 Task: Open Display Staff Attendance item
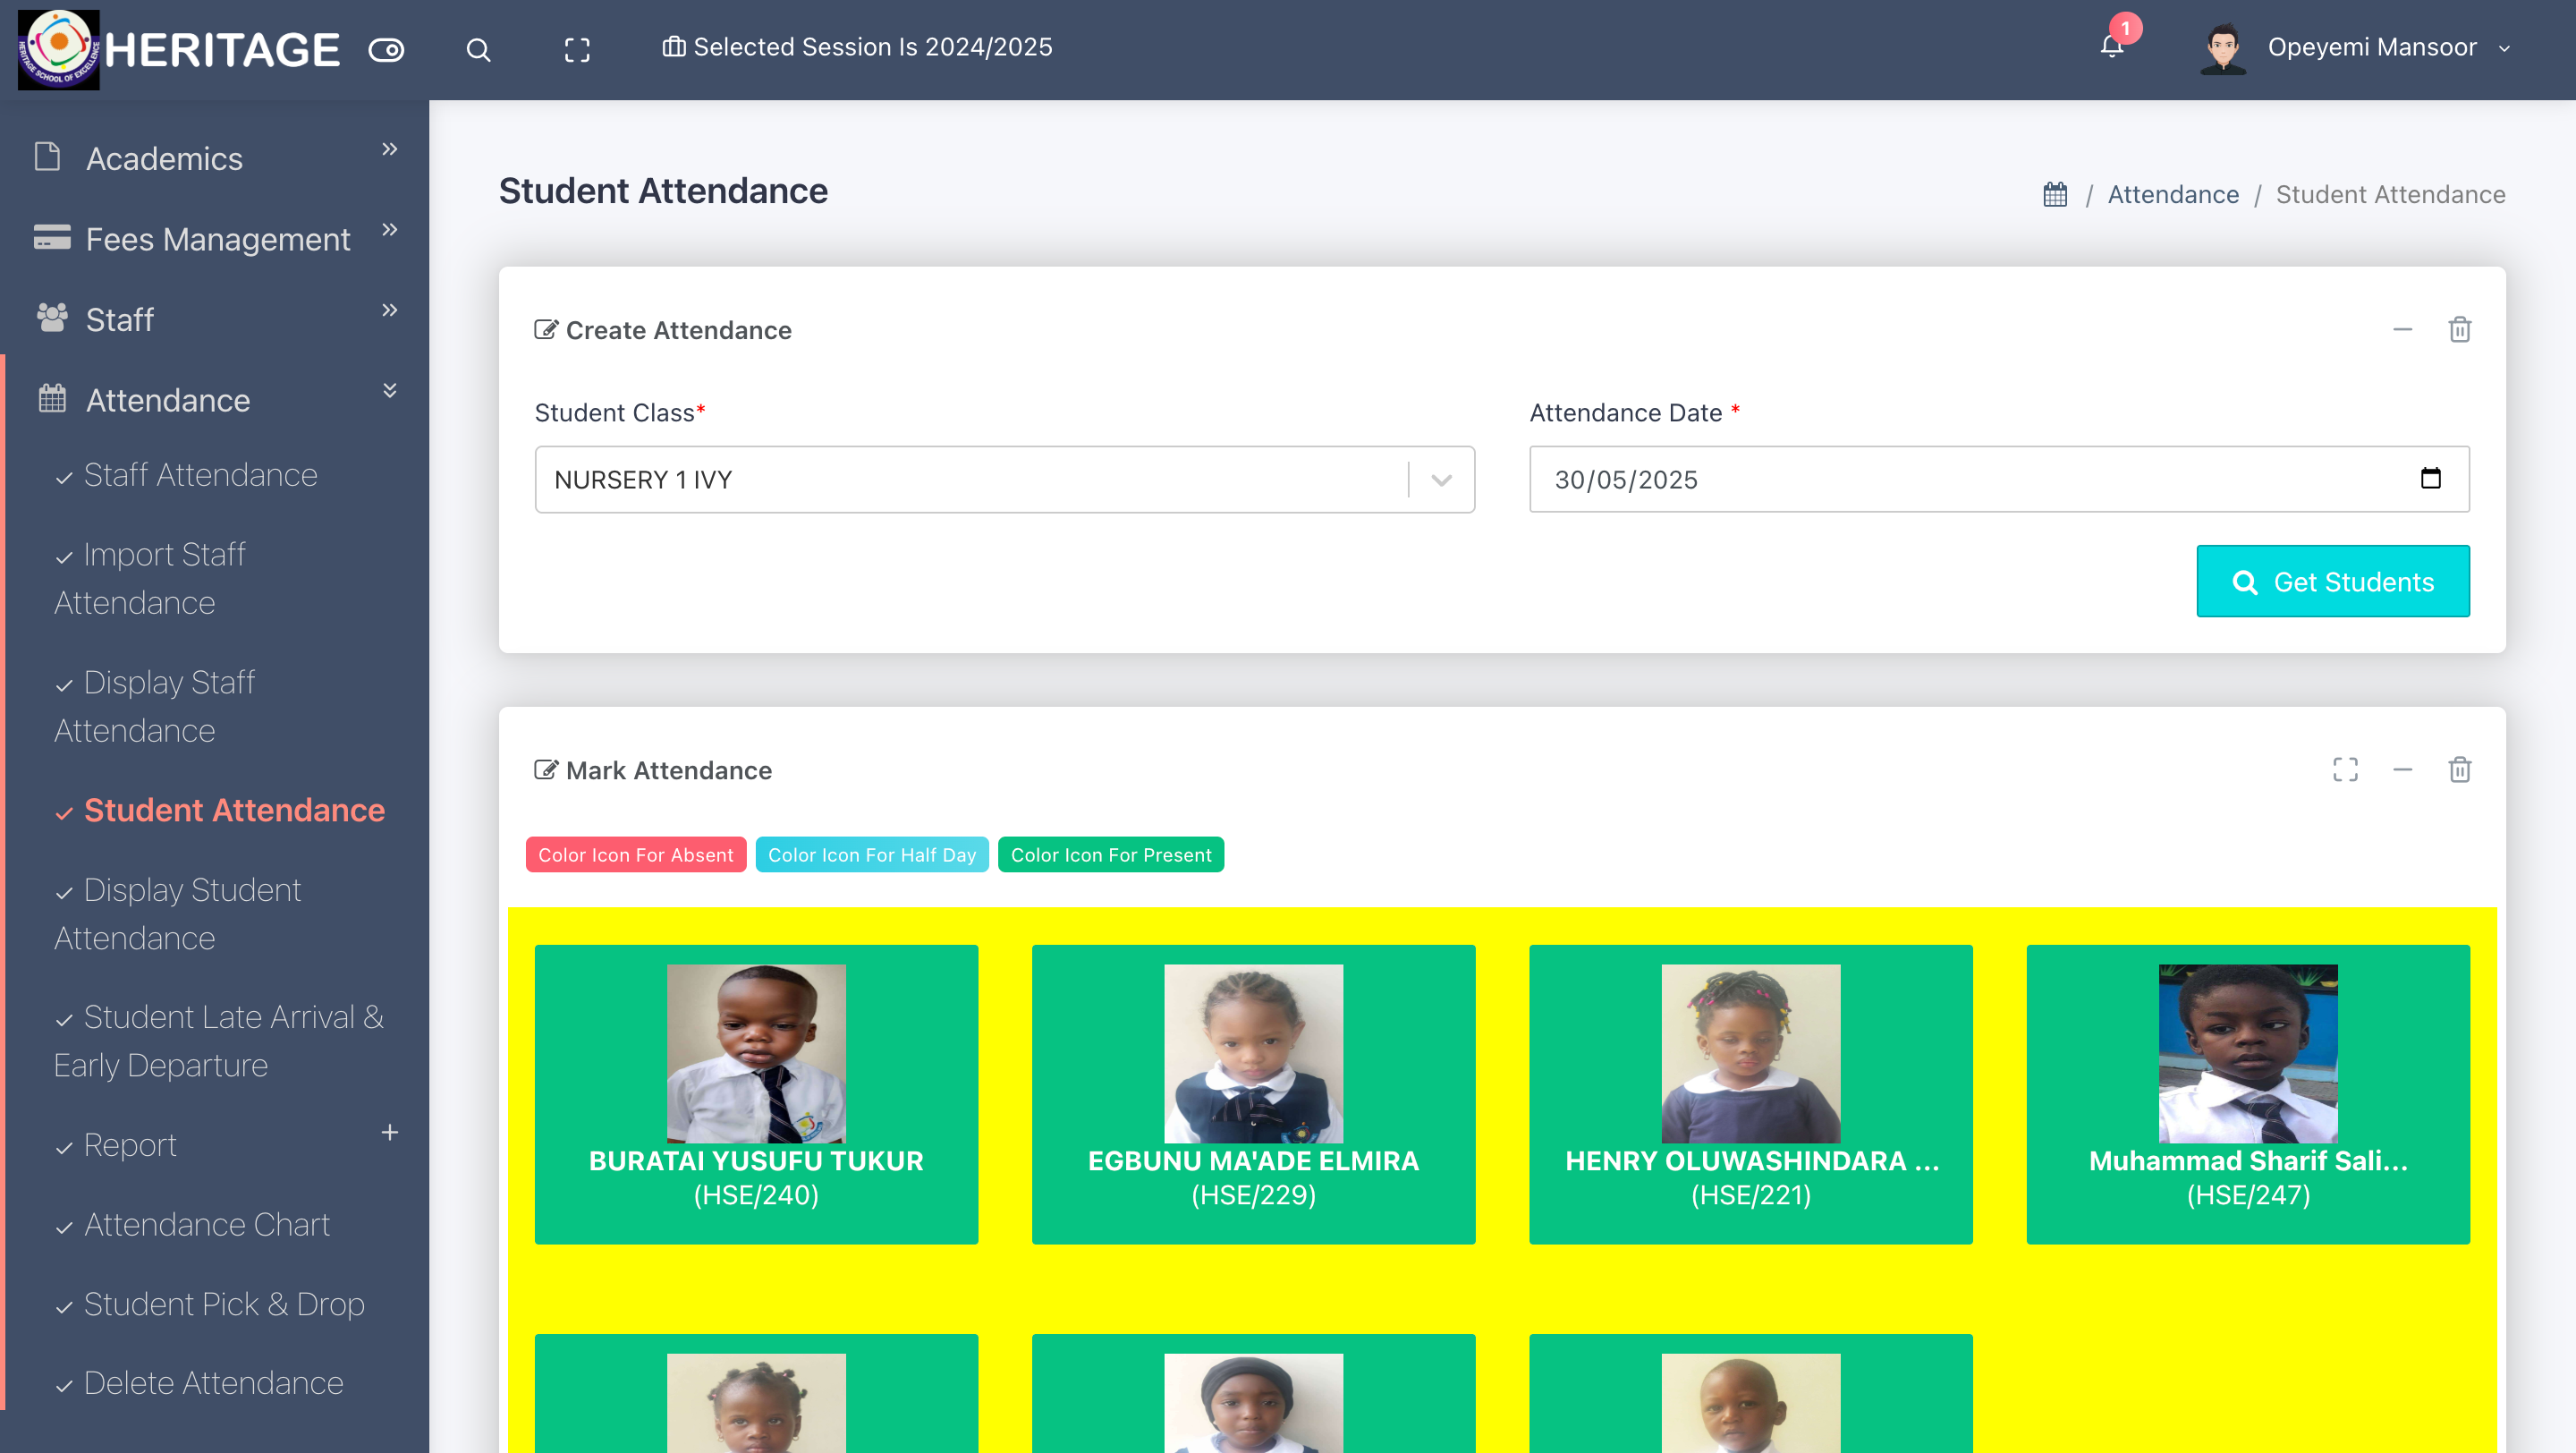coord(155,706)
